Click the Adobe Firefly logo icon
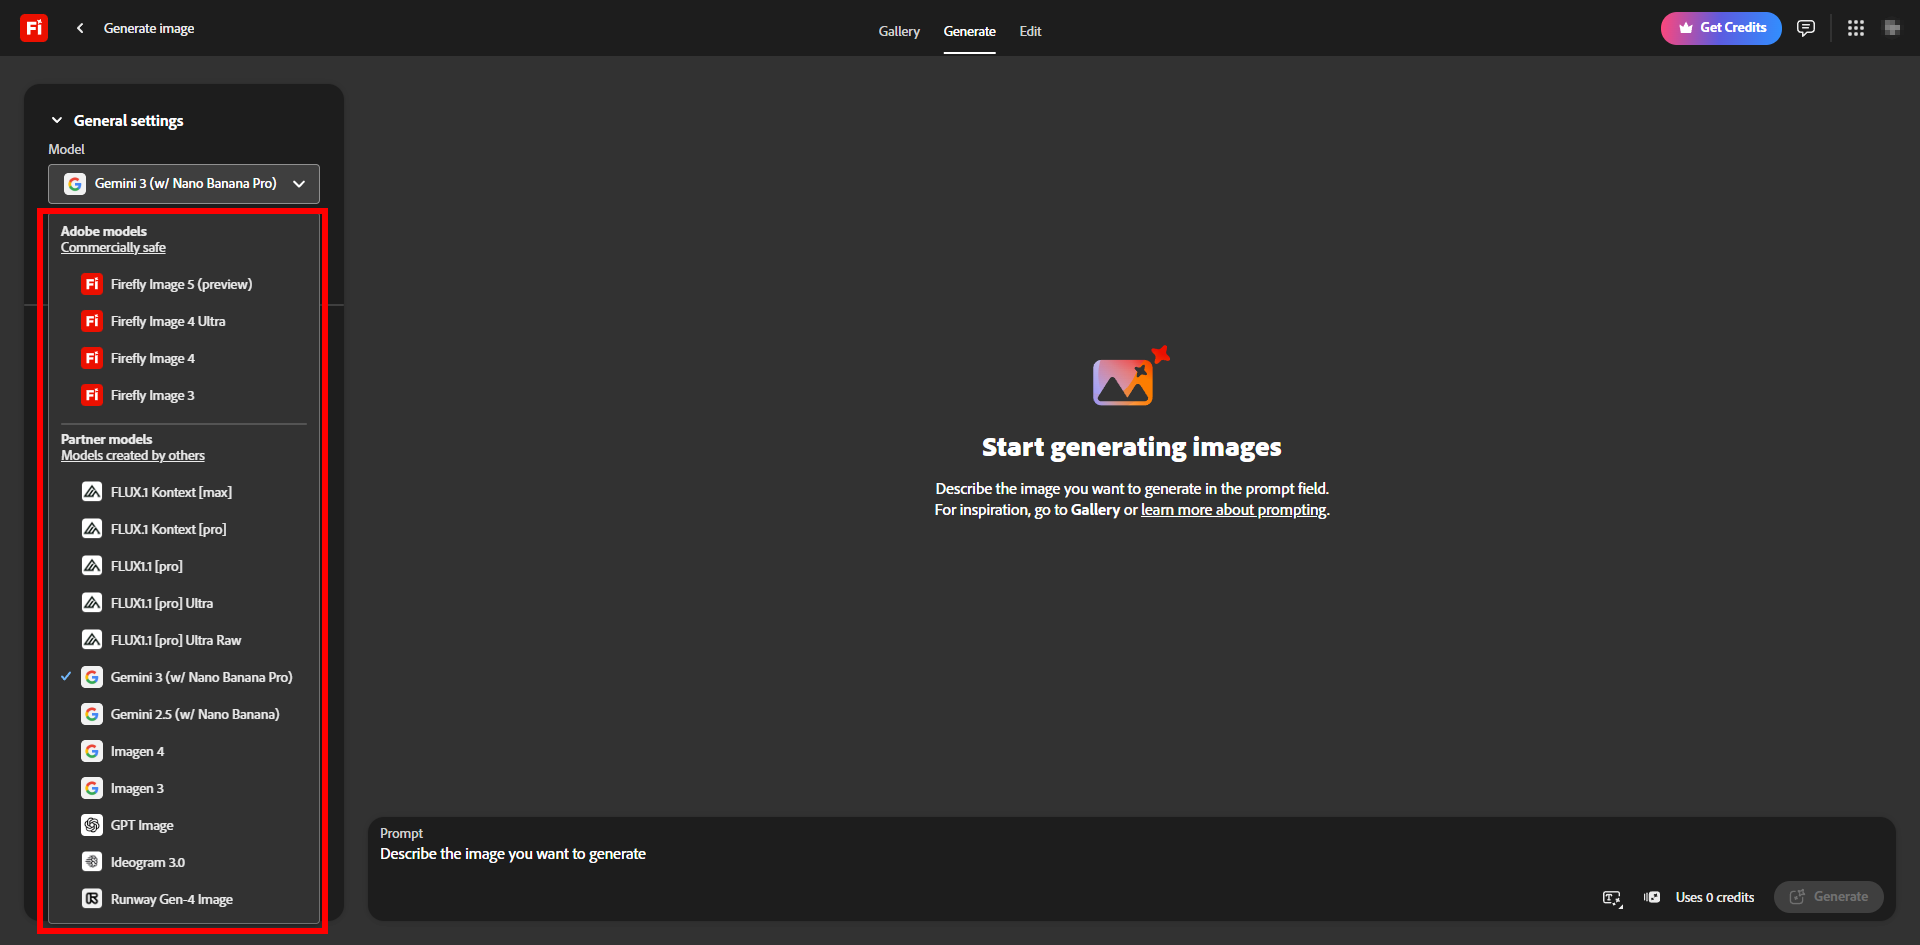 click(x=34, y=28)
